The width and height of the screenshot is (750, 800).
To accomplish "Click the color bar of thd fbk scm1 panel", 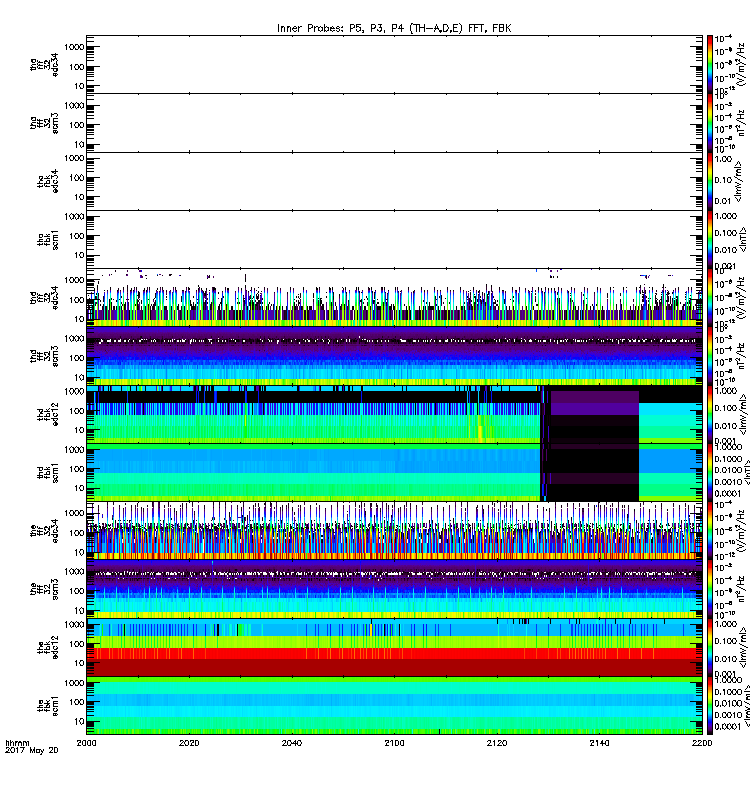I will (x=710, y=472).
